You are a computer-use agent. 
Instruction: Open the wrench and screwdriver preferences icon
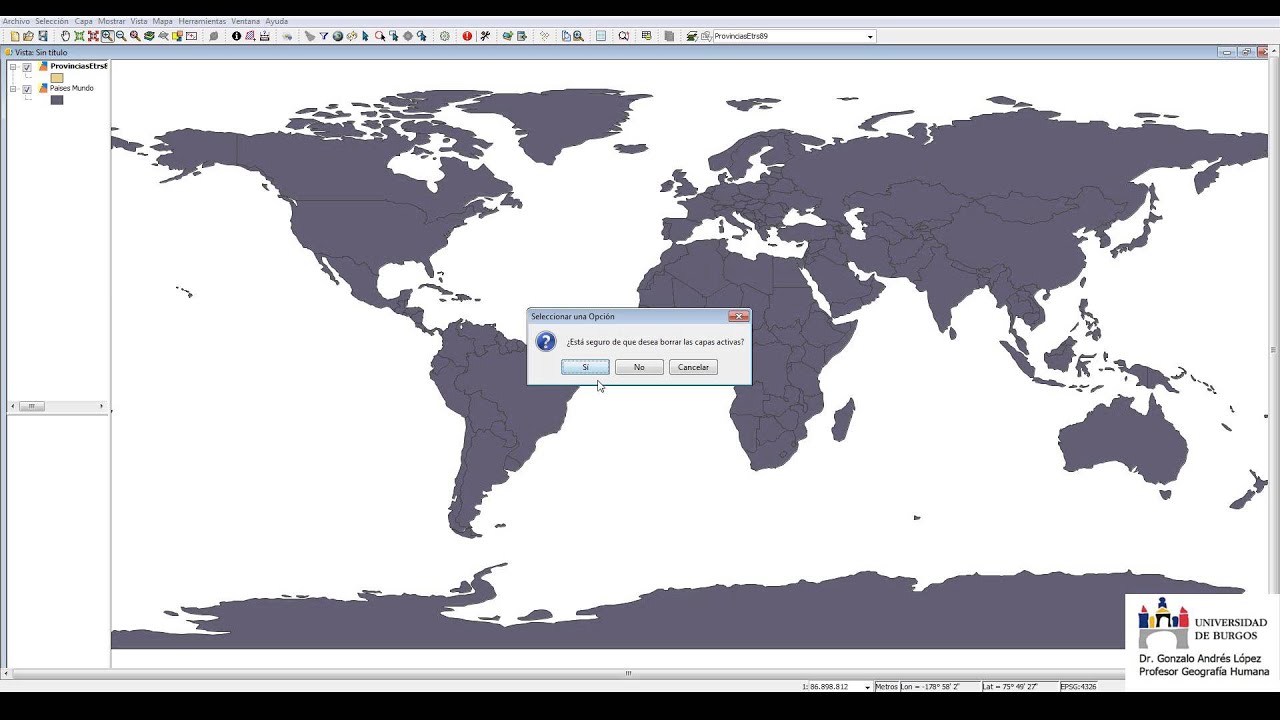485,36
